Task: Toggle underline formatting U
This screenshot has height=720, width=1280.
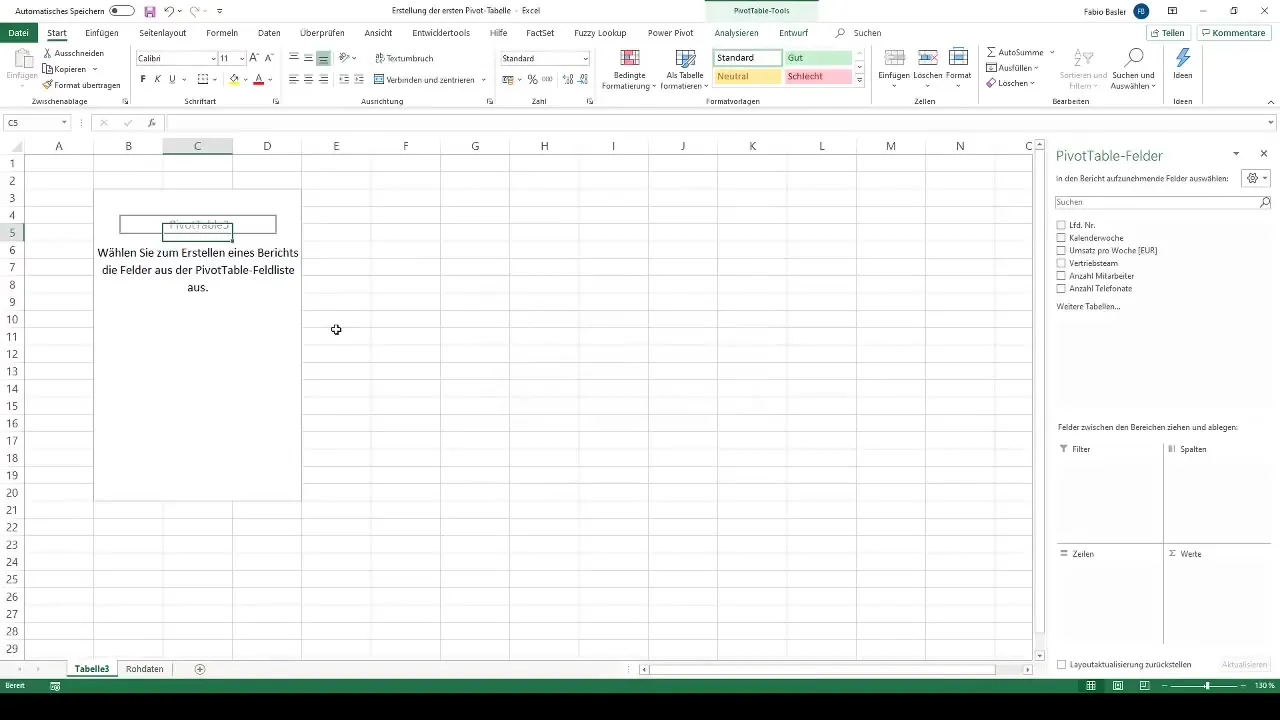Action: click(x=172, y=79)
